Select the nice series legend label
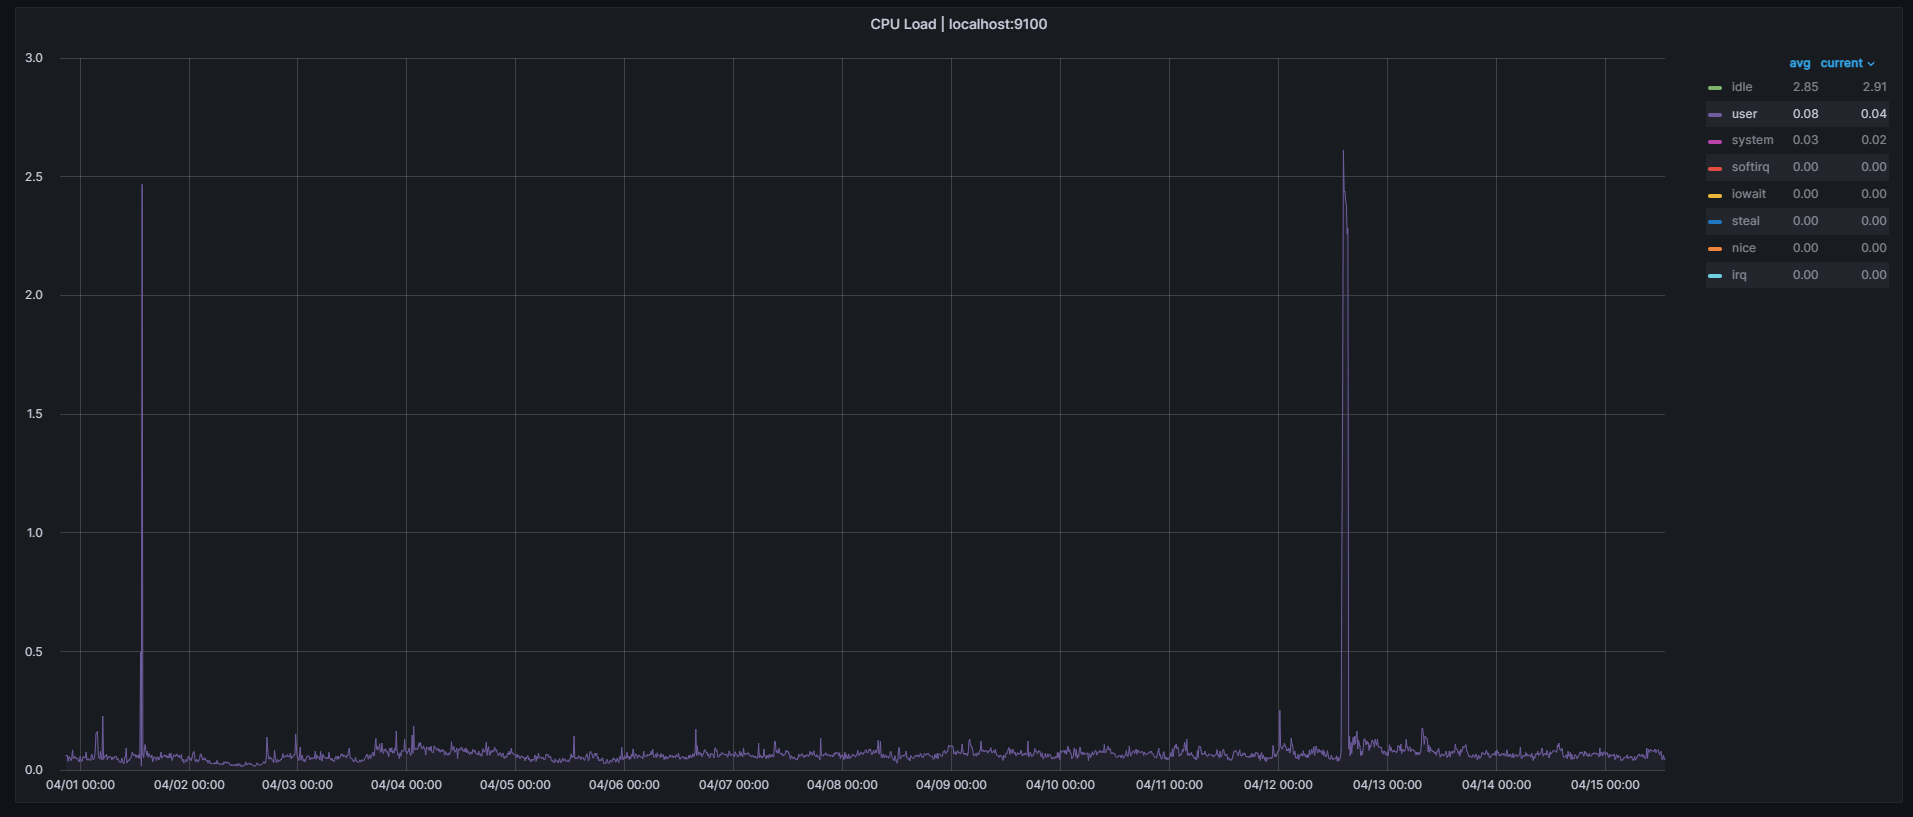This screenshot has width=1913, height=817. tap(1744, 248)
